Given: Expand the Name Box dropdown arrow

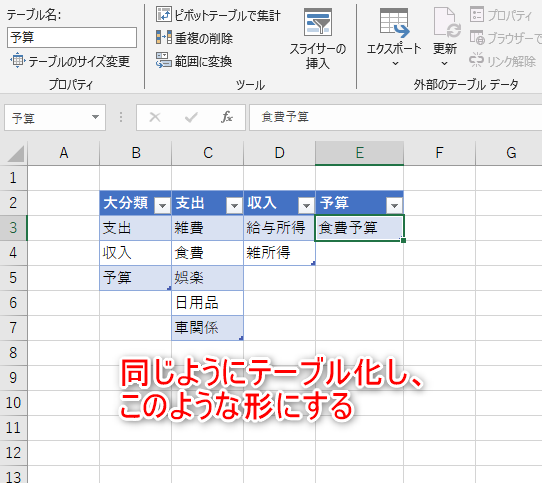Looking at the screenshot, I should tap(95, 118).
